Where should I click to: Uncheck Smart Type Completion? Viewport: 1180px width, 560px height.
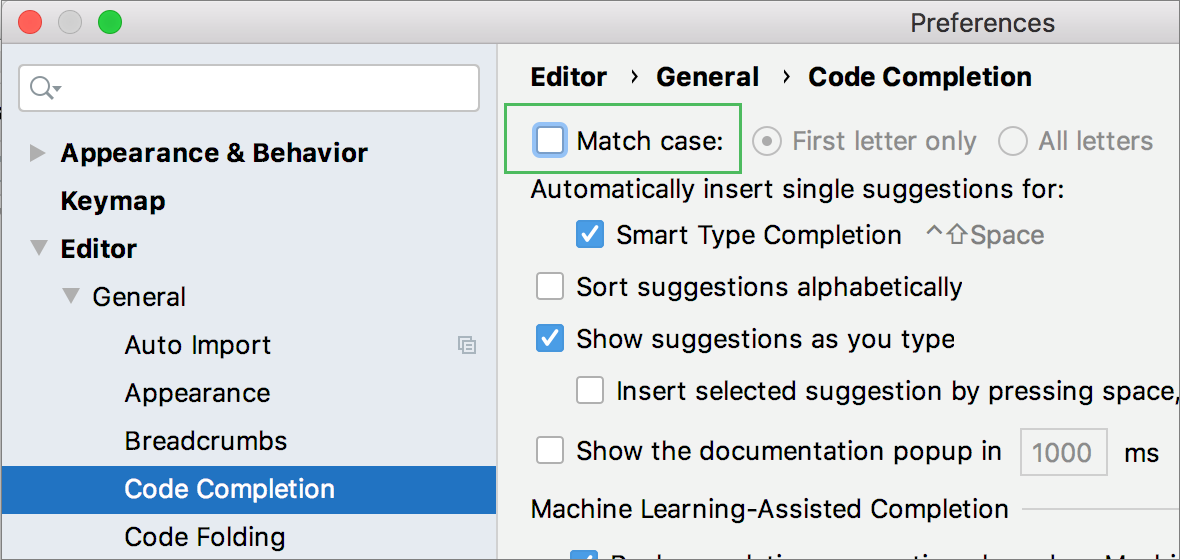pyautogui.click(x=590, y=235)
